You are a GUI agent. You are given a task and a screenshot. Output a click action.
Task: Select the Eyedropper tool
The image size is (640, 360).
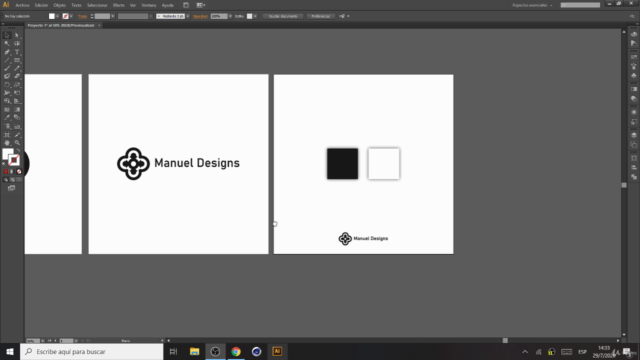(x=7, y=118)
